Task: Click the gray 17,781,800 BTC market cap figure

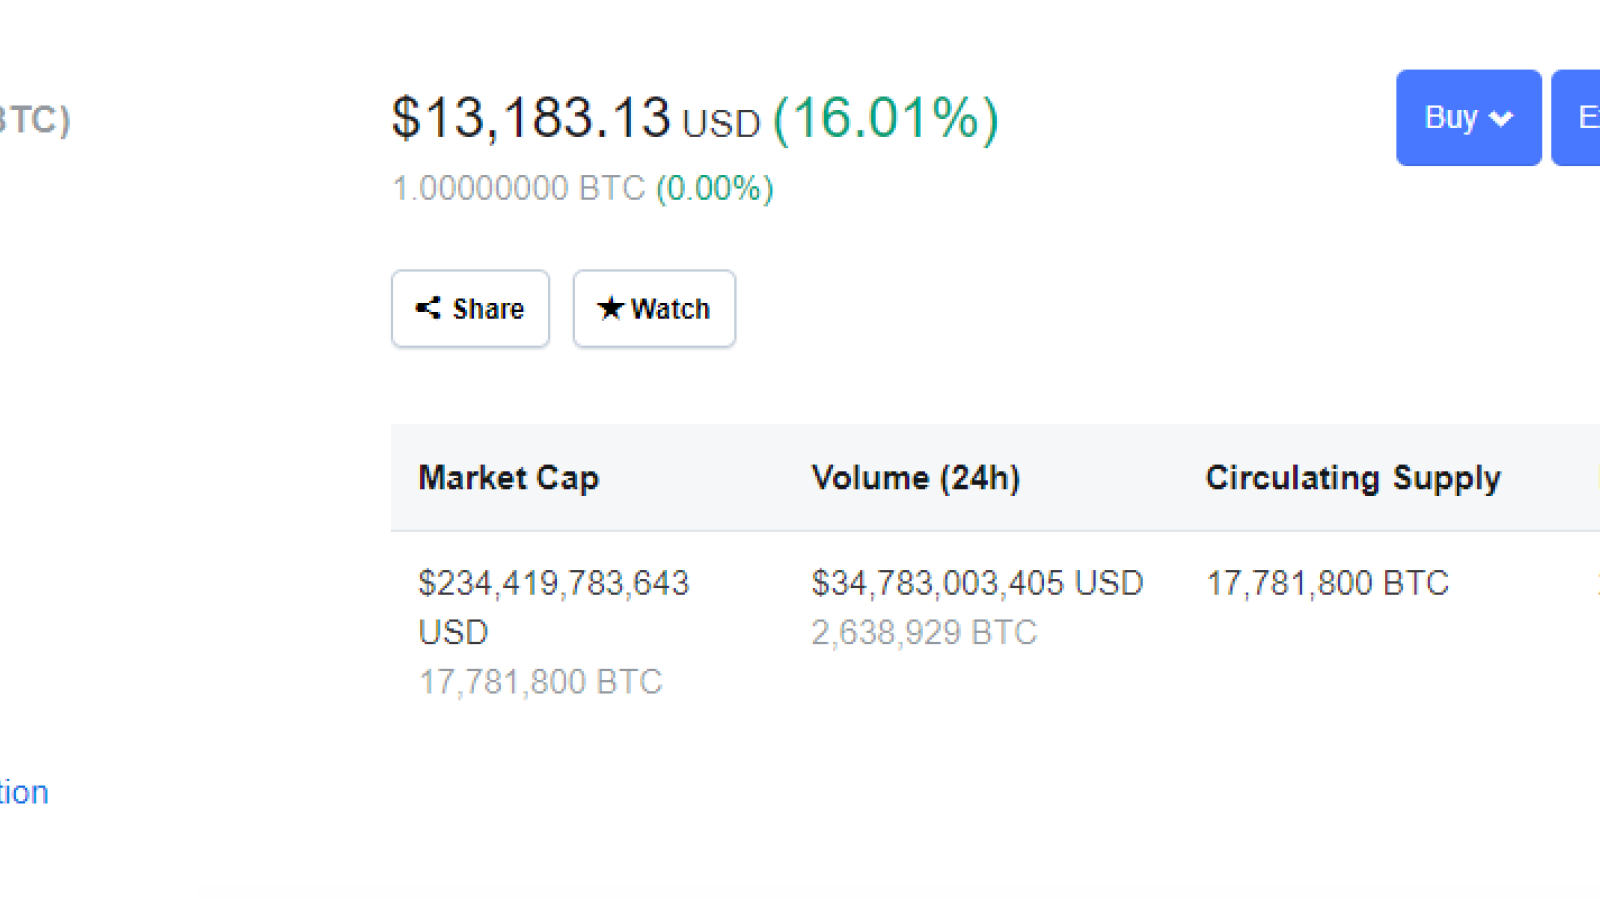Action: pyautogui.click(x=540, y=682)
